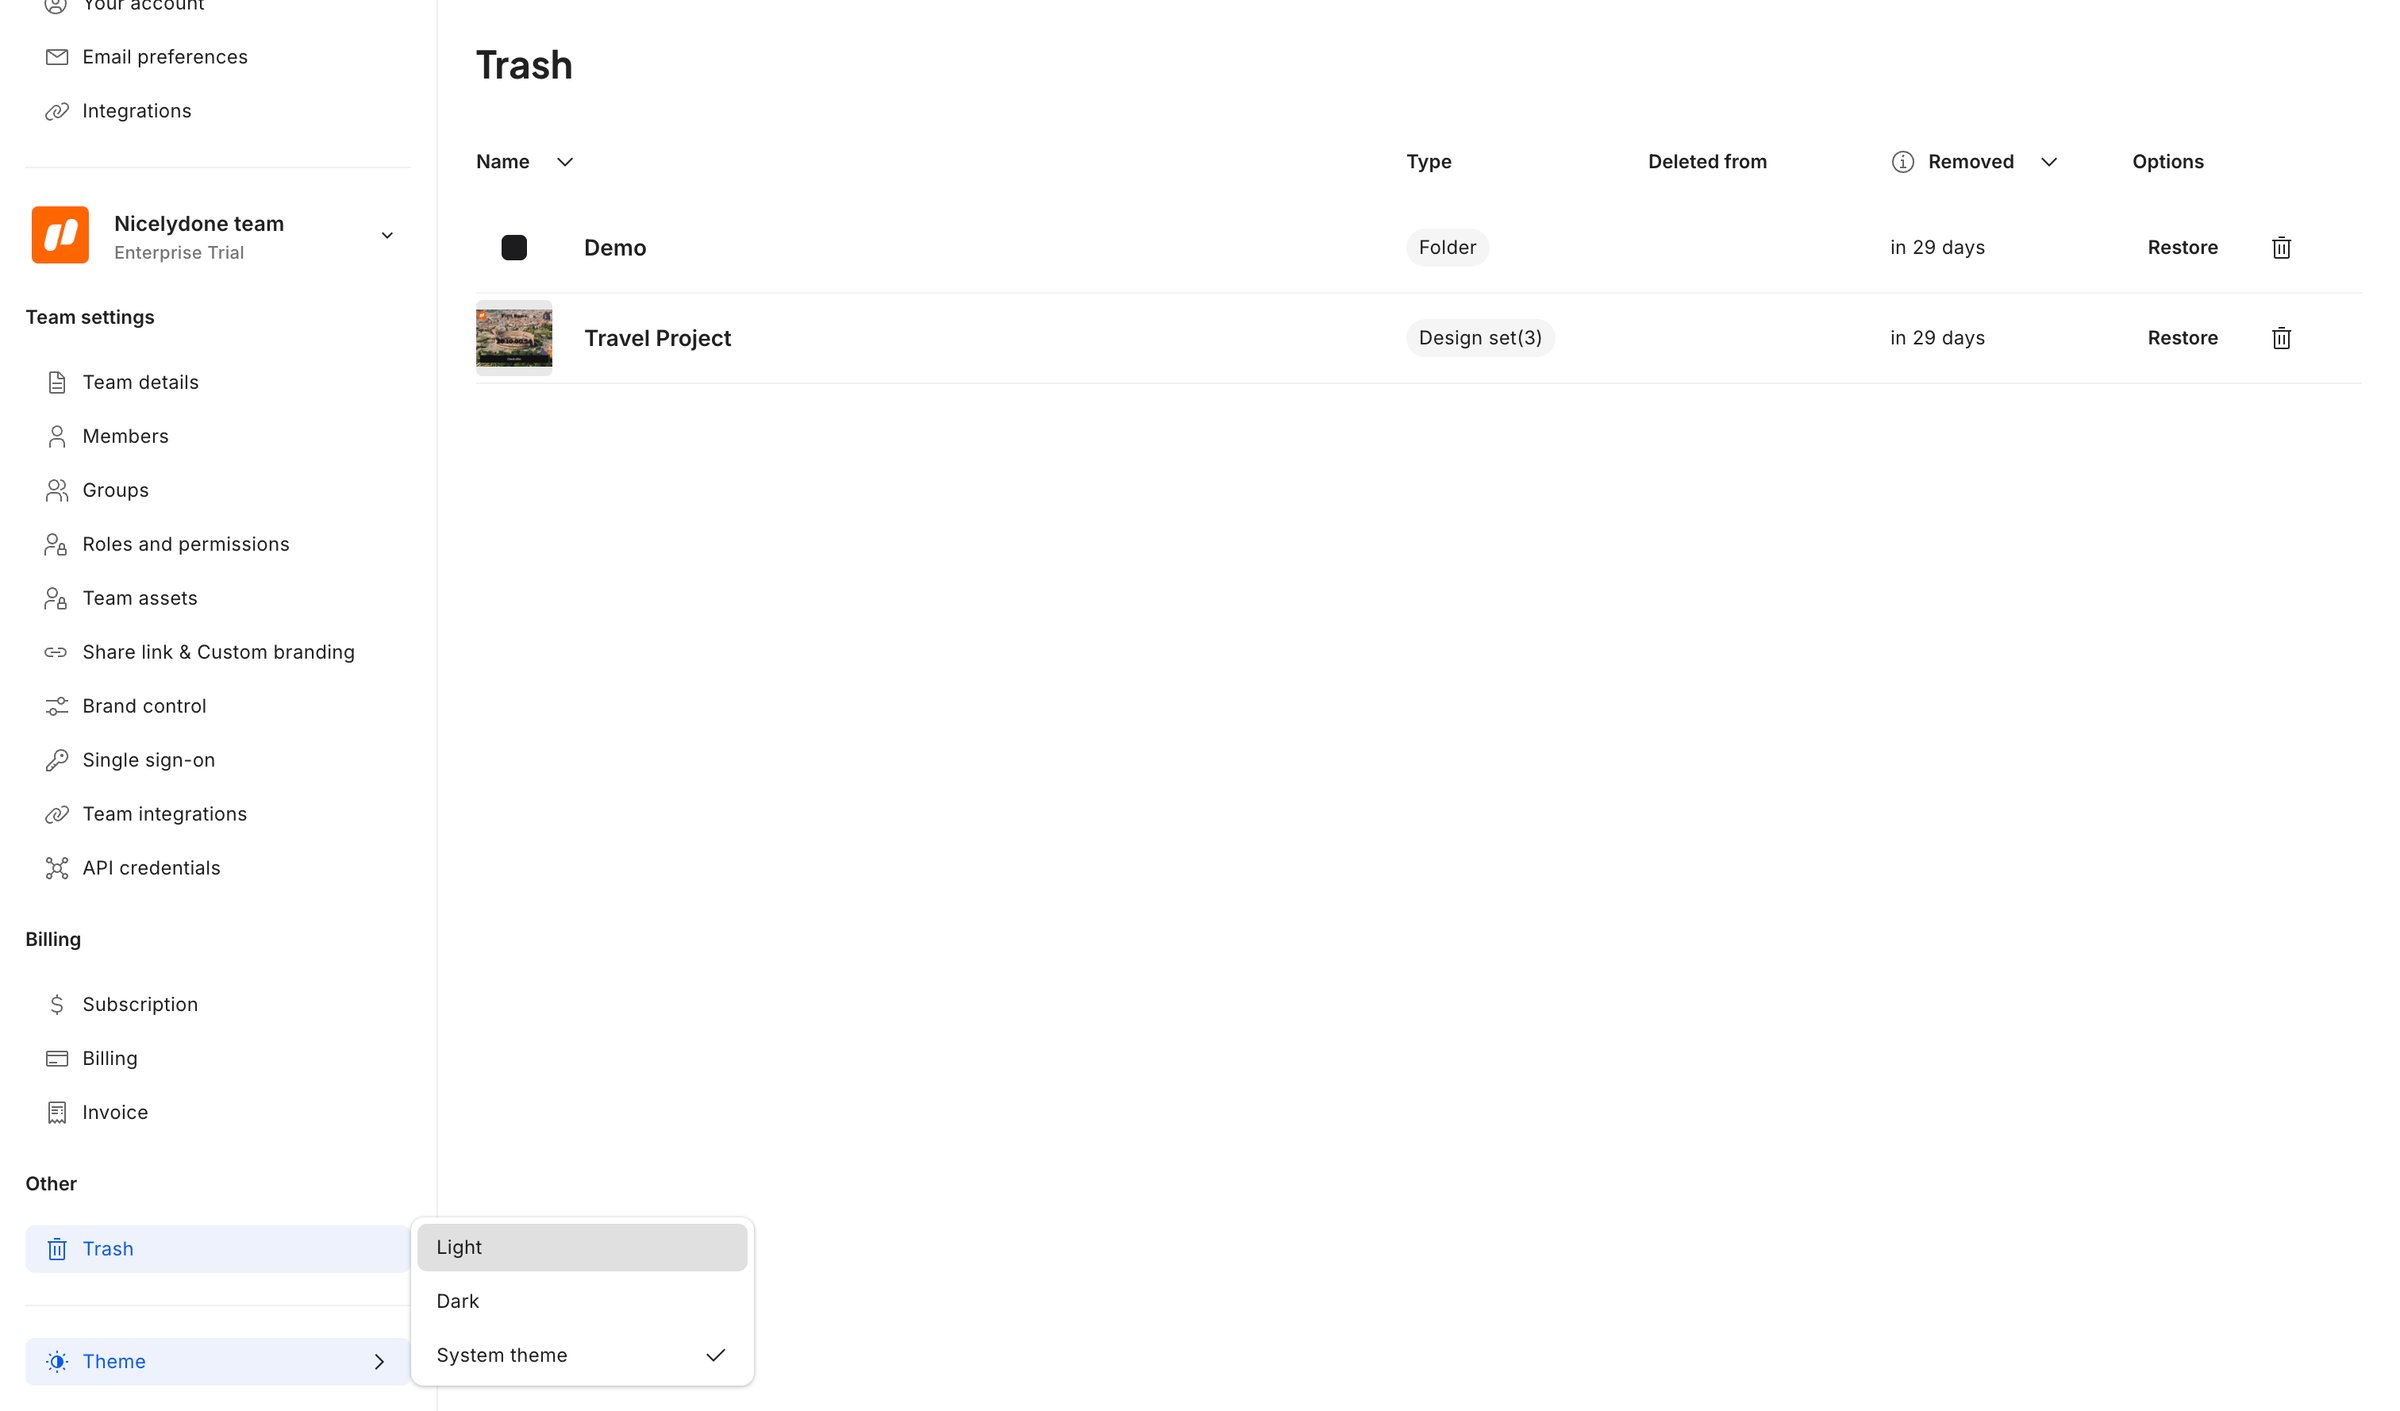
Task: Click the Integrations link icon
Action: pos(57,111)
